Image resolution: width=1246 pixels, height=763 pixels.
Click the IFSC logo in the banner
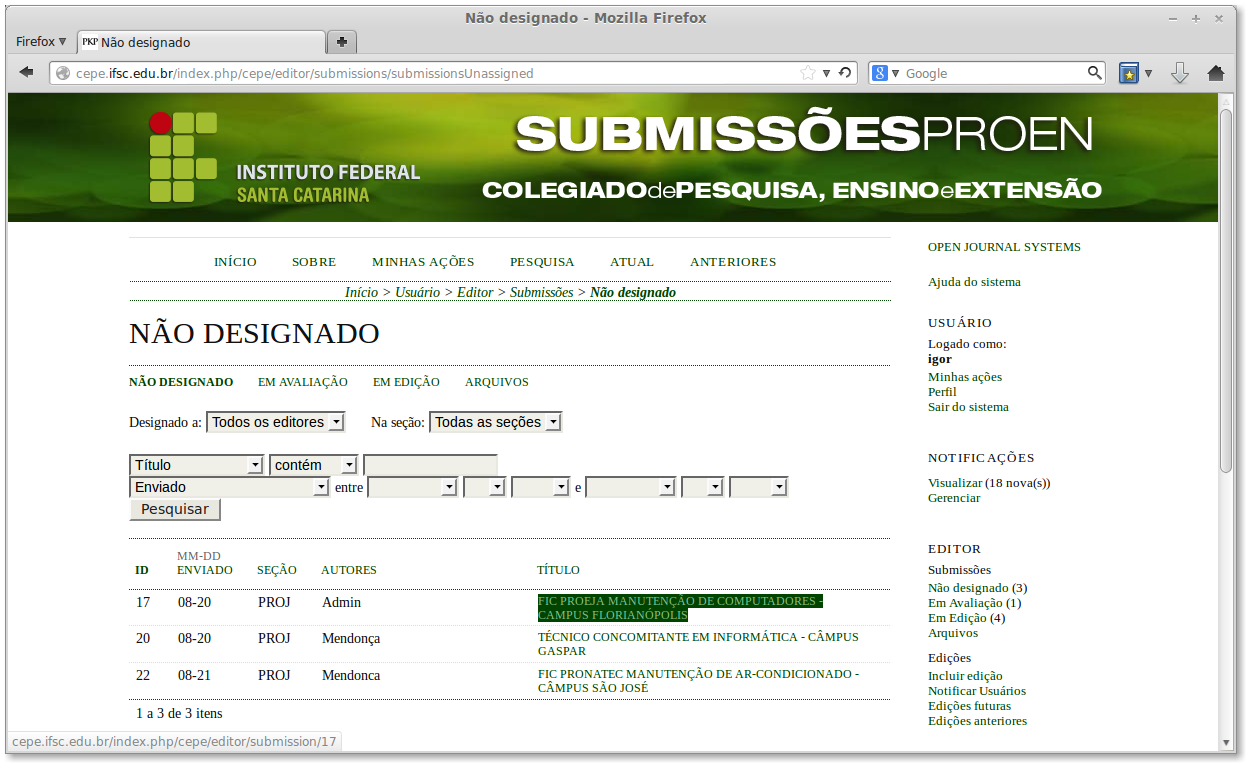[183, 157]
